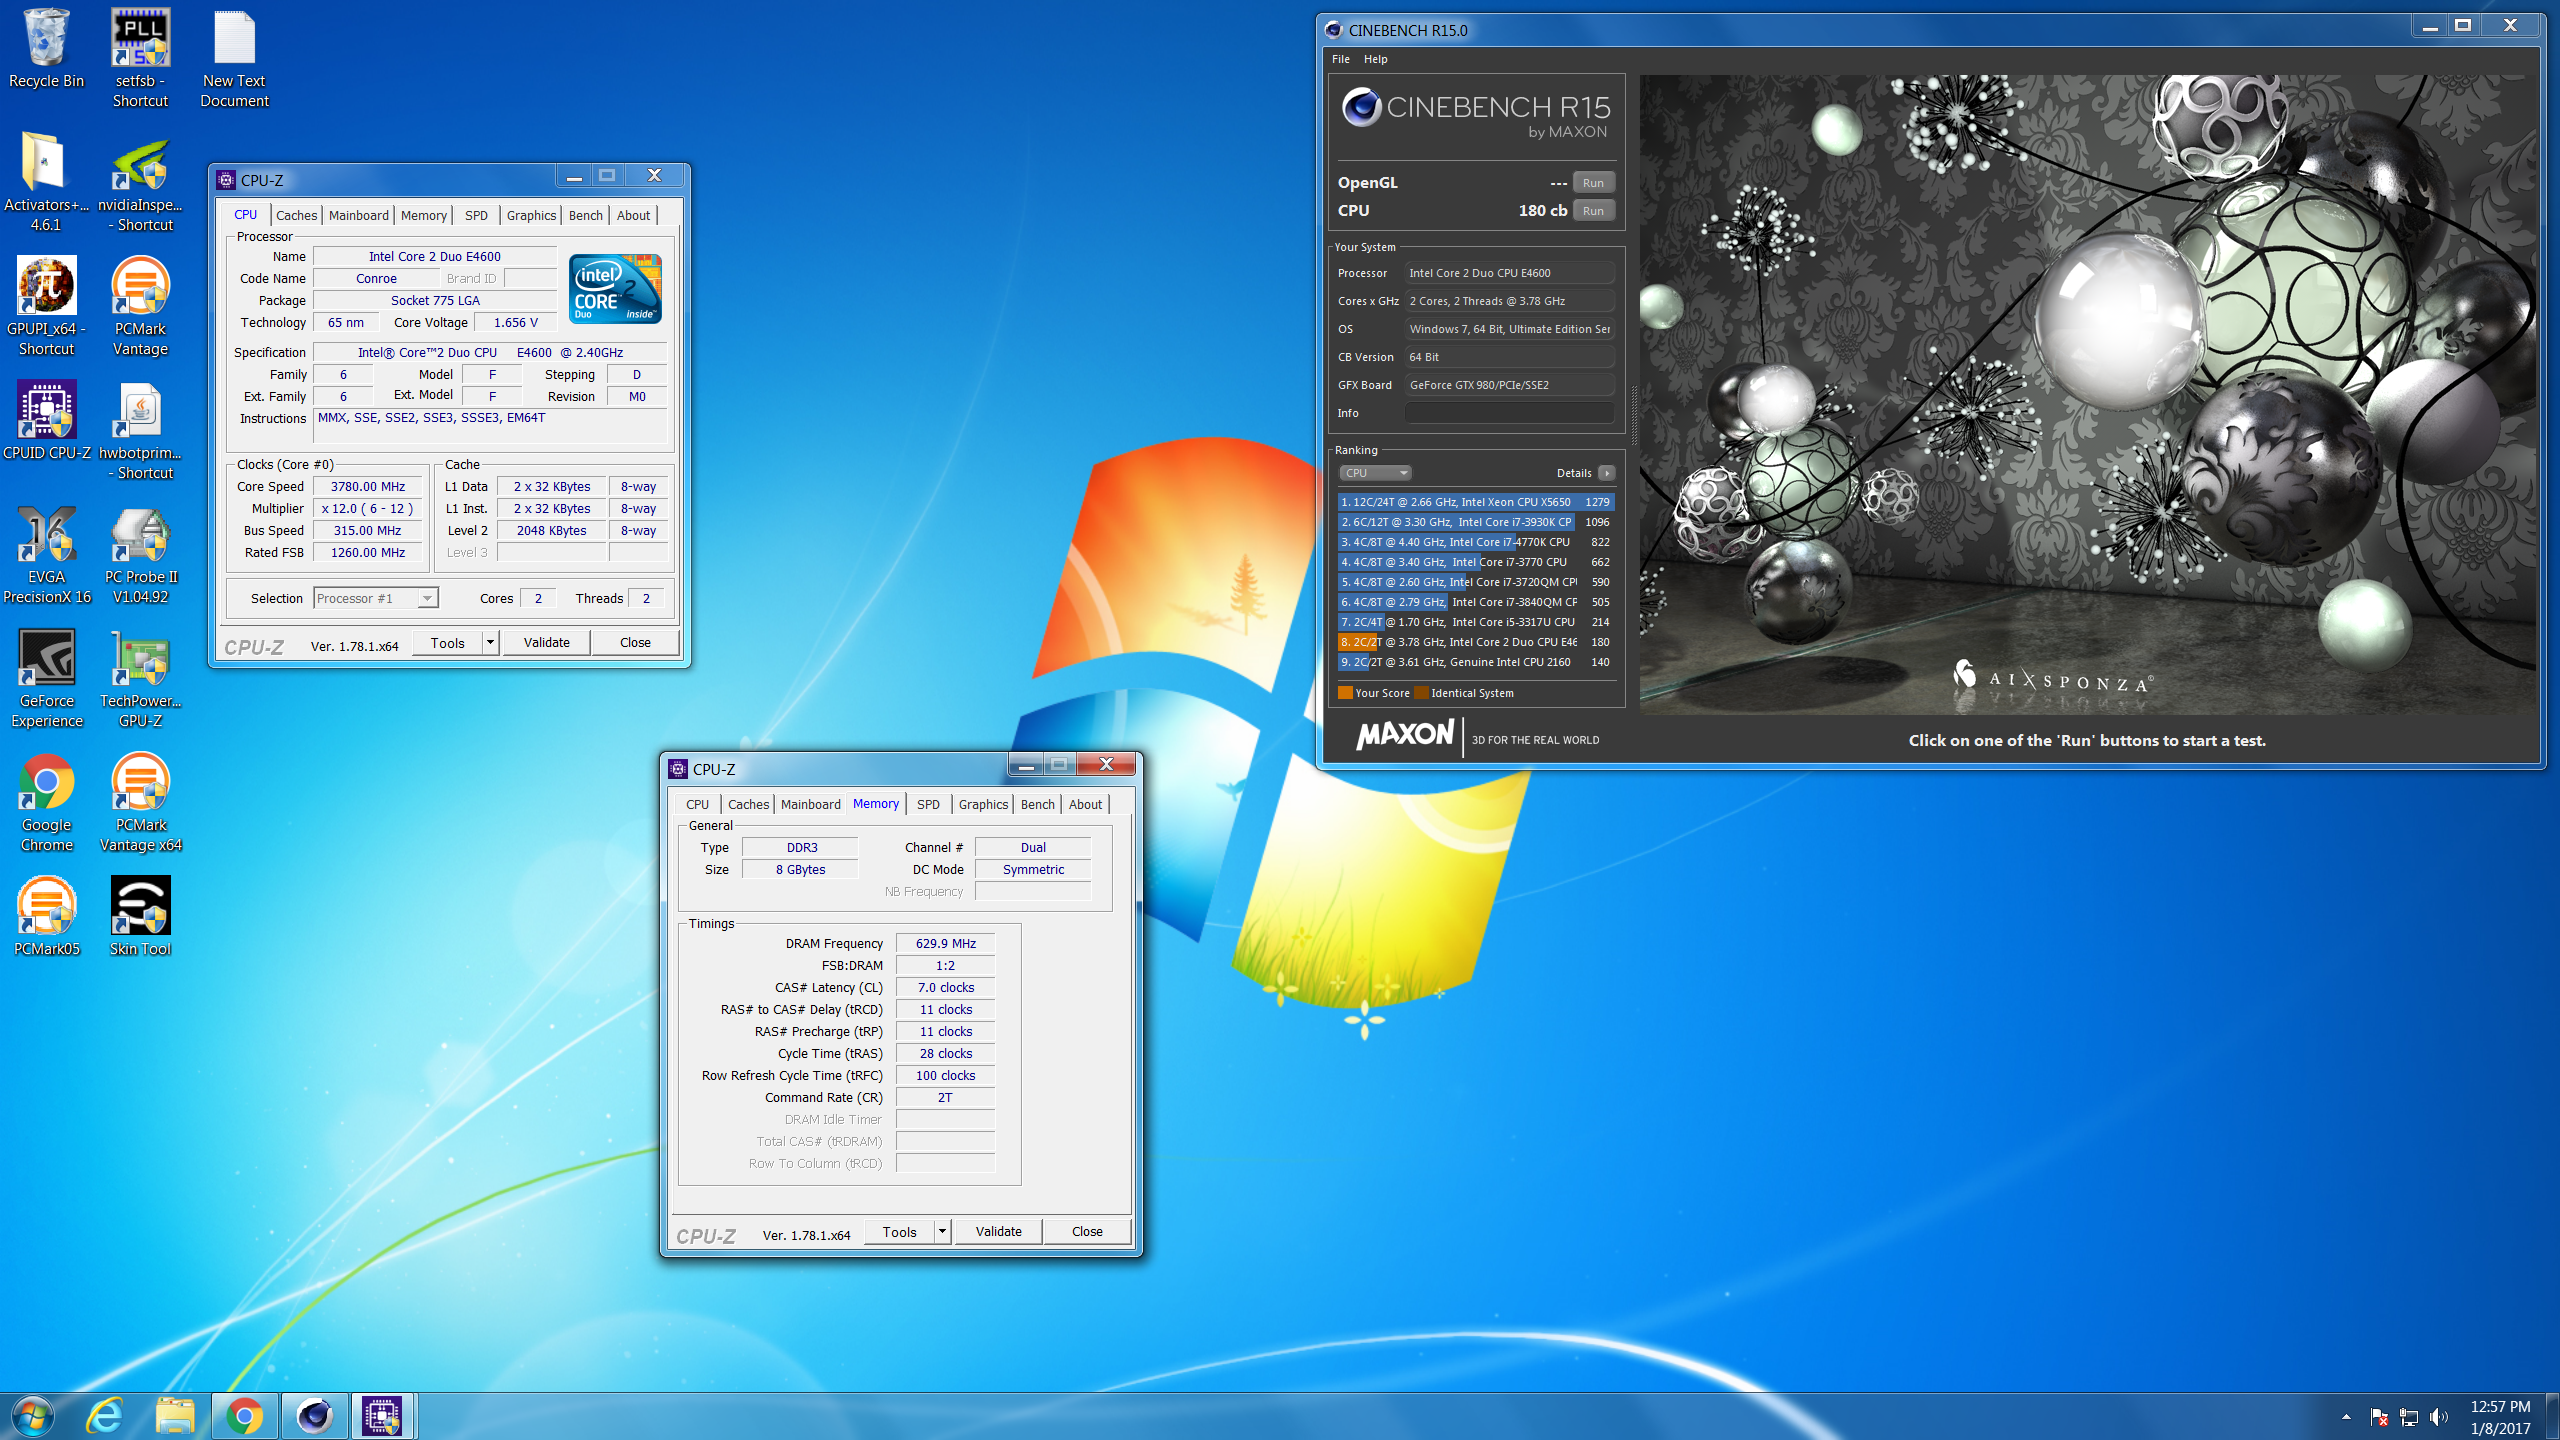This screenshot has height=1440, width=2560.
Task: Launch the setfsb Shortcut icon
Action: tap(140, 58)
